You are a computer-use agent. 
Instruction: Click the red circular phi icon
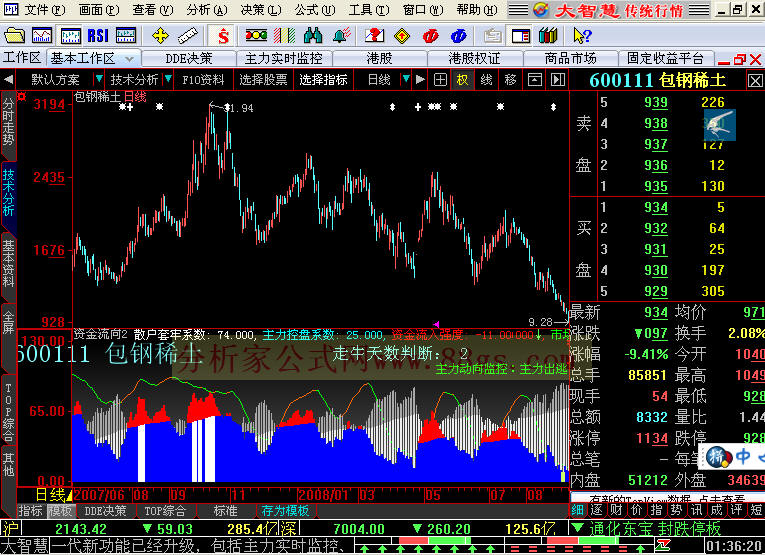tap(431, 36)
